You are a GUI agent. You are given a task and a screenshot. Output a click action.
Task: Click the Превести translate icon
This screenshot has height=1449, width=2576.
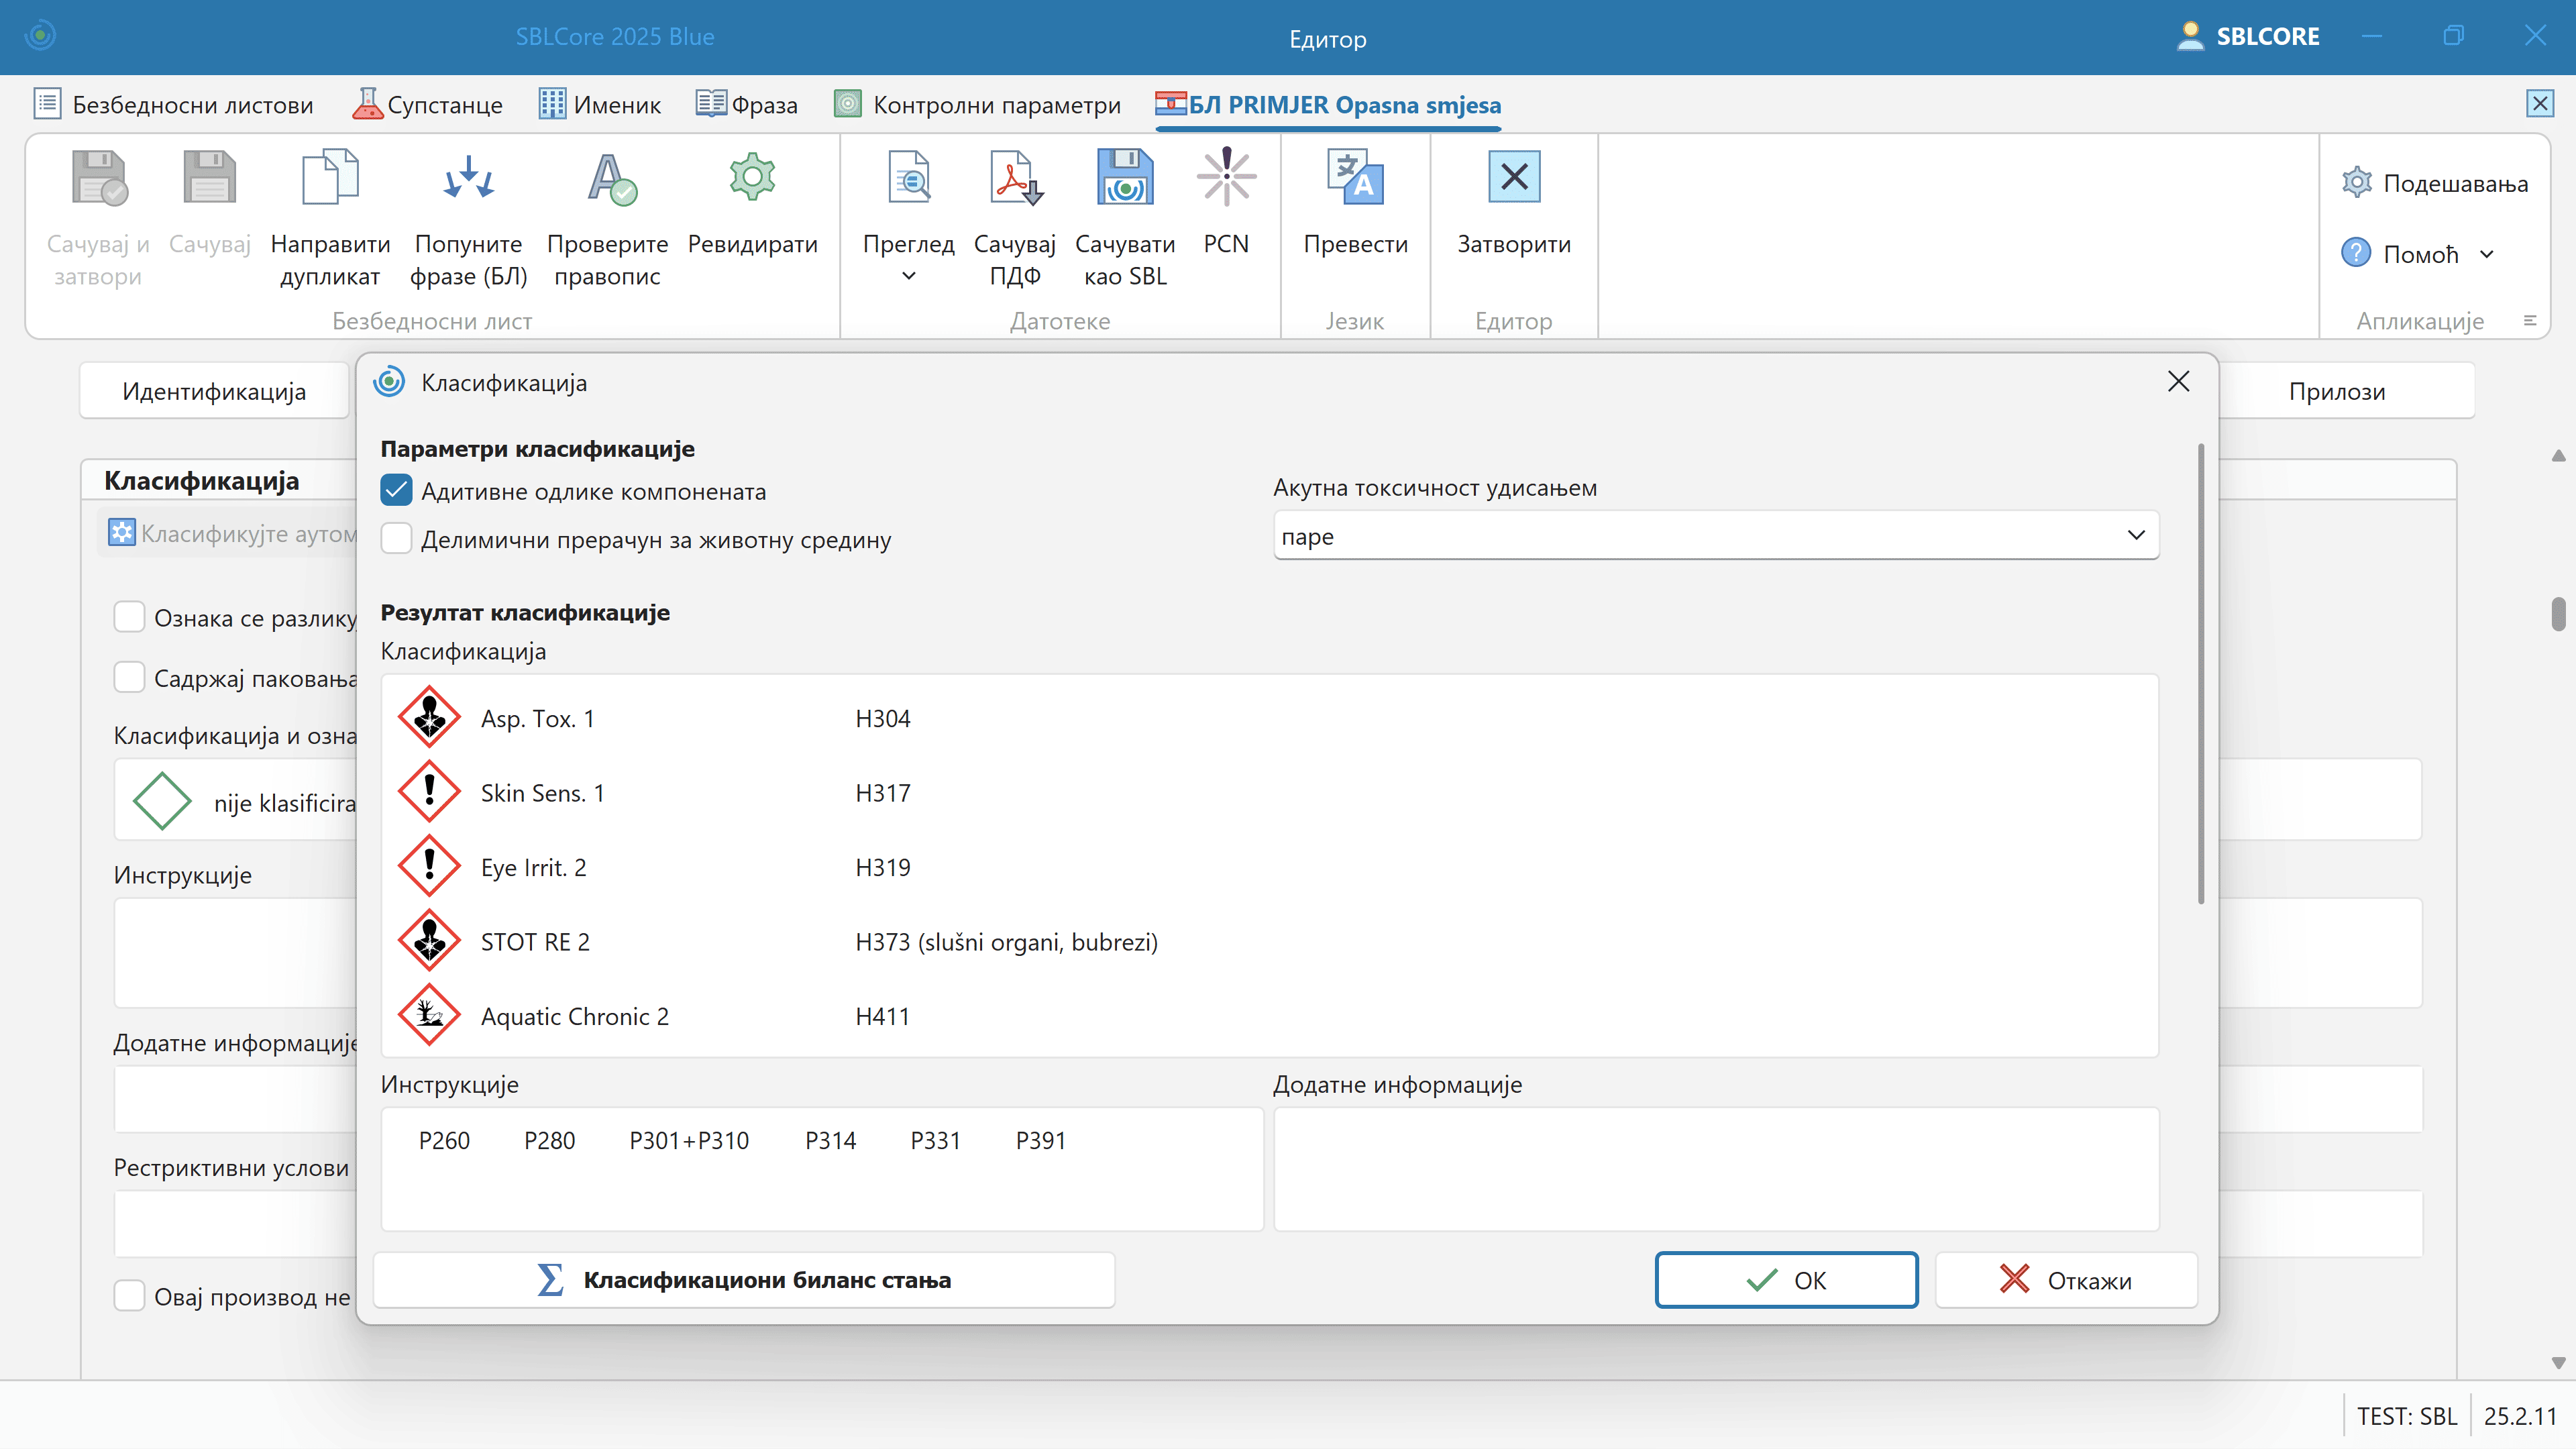coord(1355,178)
